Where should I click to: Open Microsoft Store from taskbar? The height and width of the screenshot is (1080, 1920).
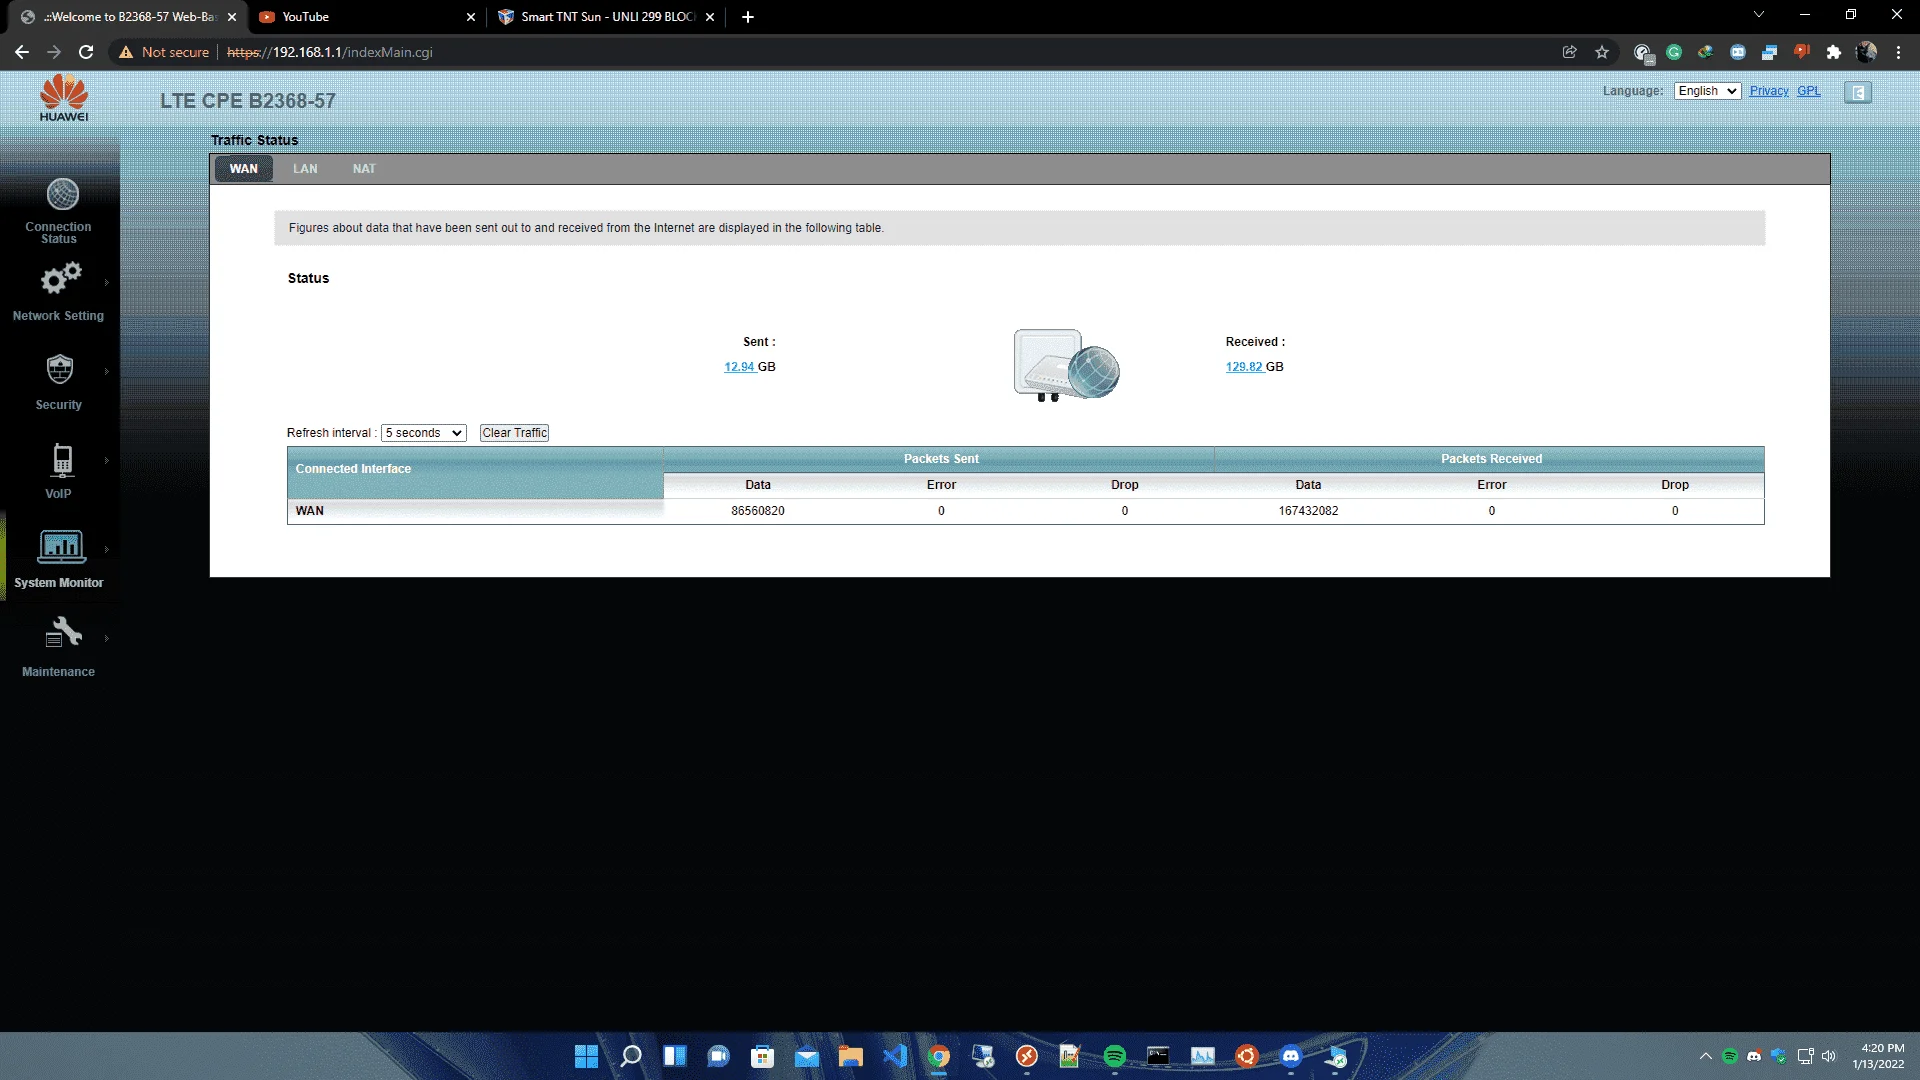(x=763, y=1056)
